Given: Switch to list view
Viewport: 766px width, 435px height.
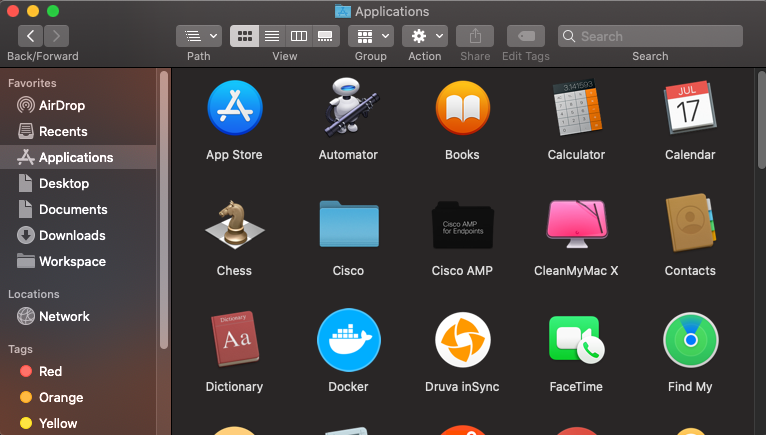Looking at the screenshot, I should coord(272,36).
